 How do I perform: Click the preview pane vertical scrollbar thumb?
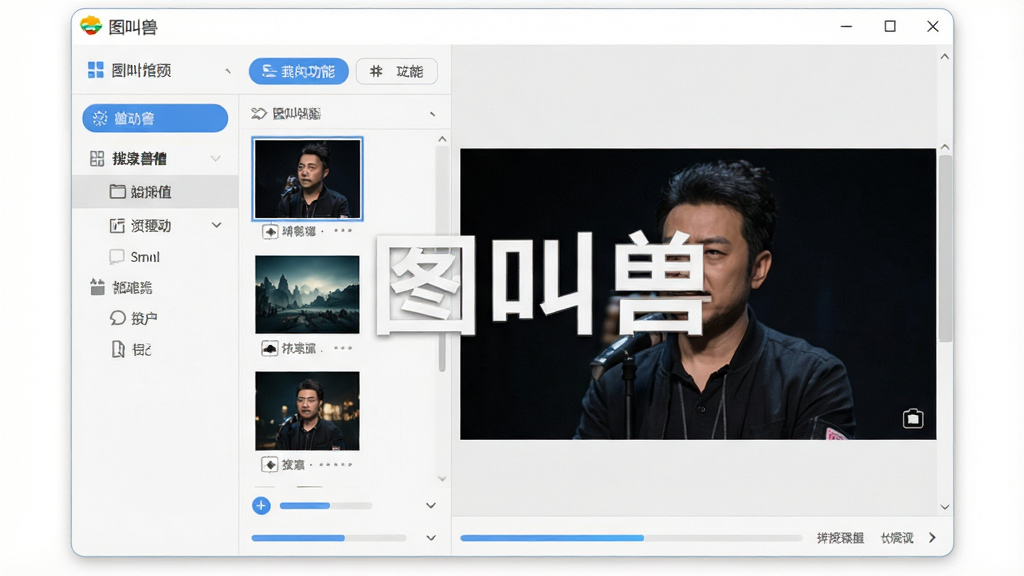tap(945, 248)
